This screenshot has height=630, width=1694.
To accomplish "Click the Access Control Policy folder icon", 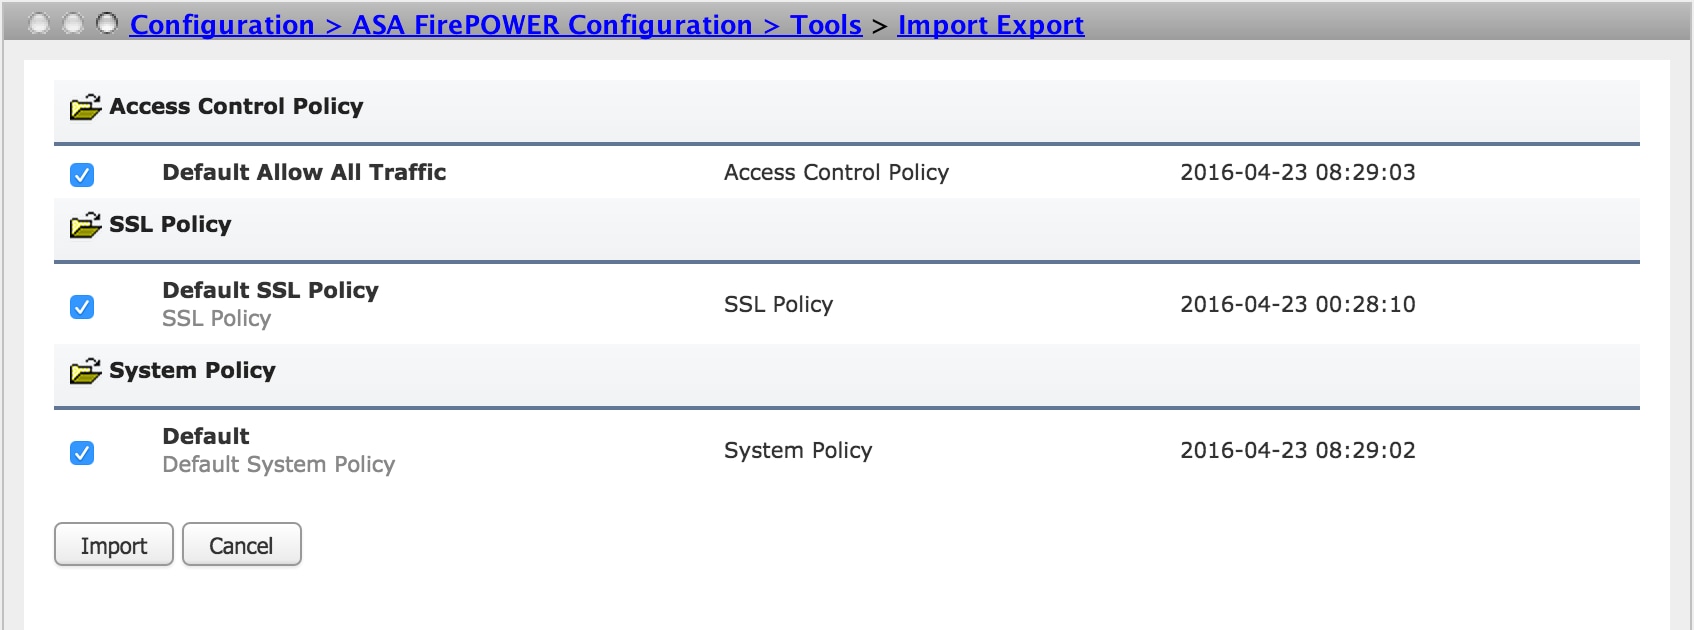I will (86, 107).
